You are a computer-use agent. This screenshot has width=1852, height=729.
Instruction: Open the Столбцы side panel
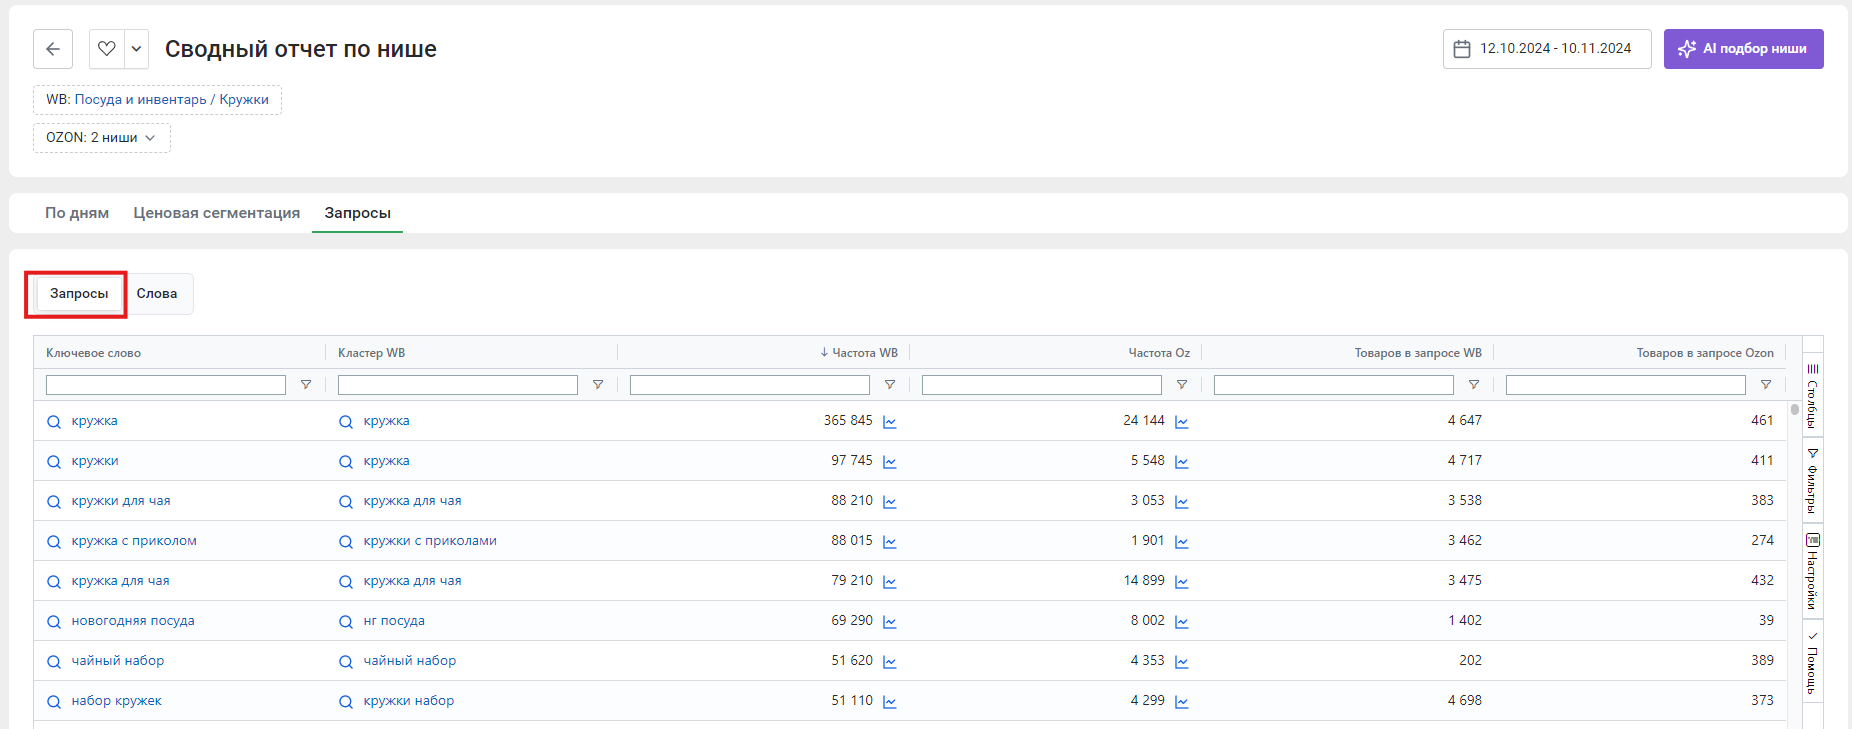pos(1812,395)
